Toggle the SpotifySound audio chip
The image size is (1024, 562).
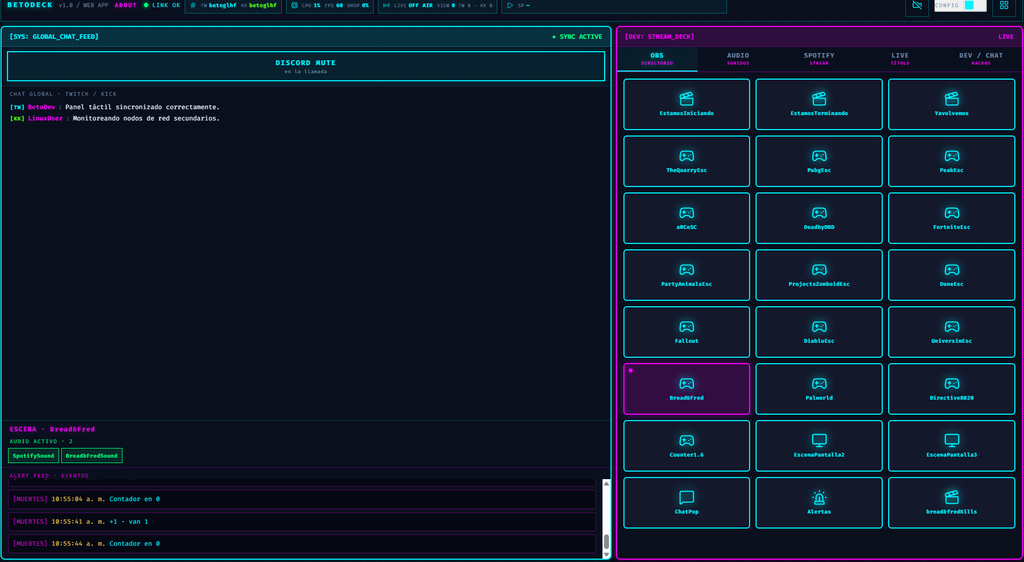tap(33, 456)
